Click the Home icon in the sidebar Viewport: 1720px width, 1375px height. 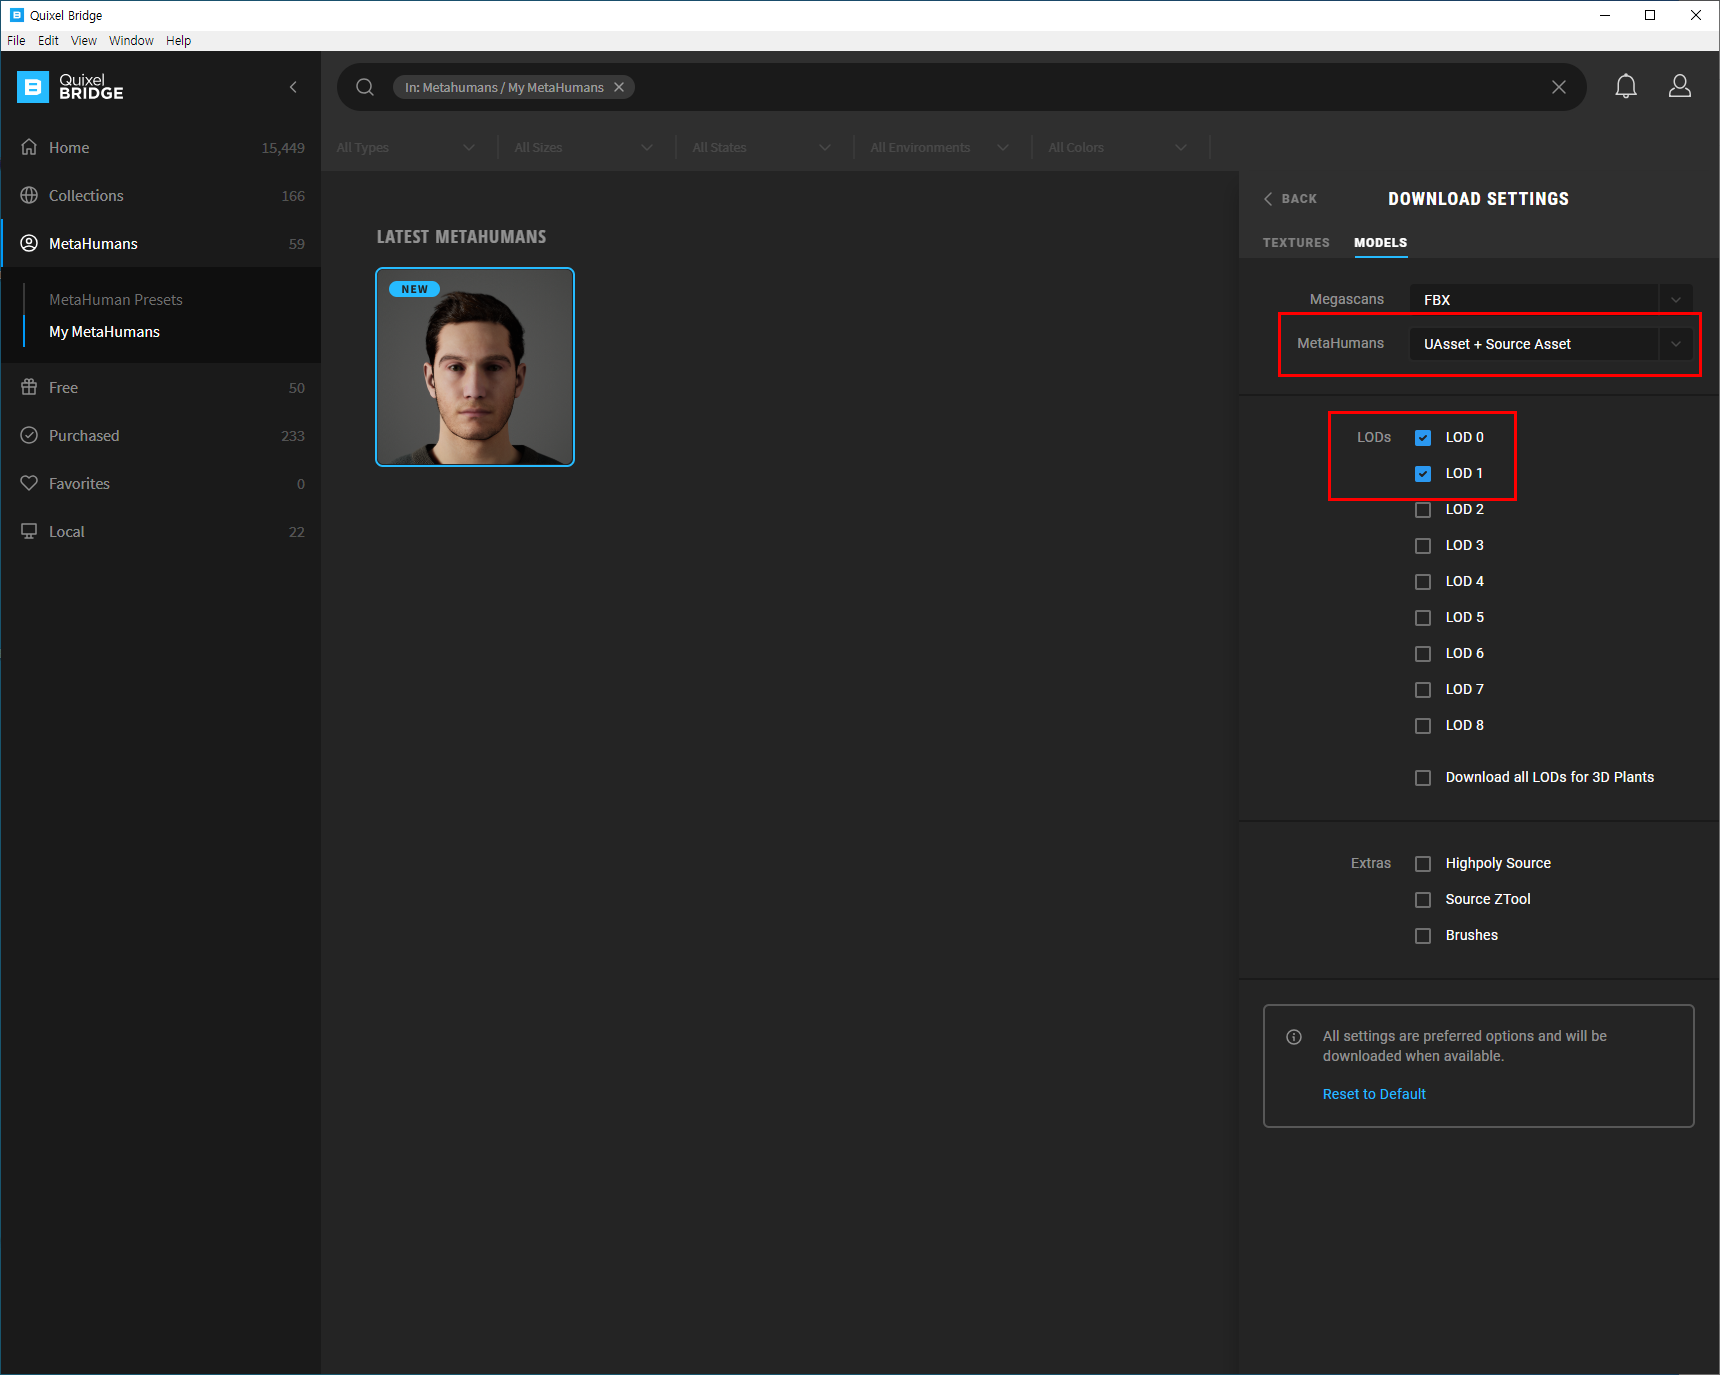click(29, 147)
